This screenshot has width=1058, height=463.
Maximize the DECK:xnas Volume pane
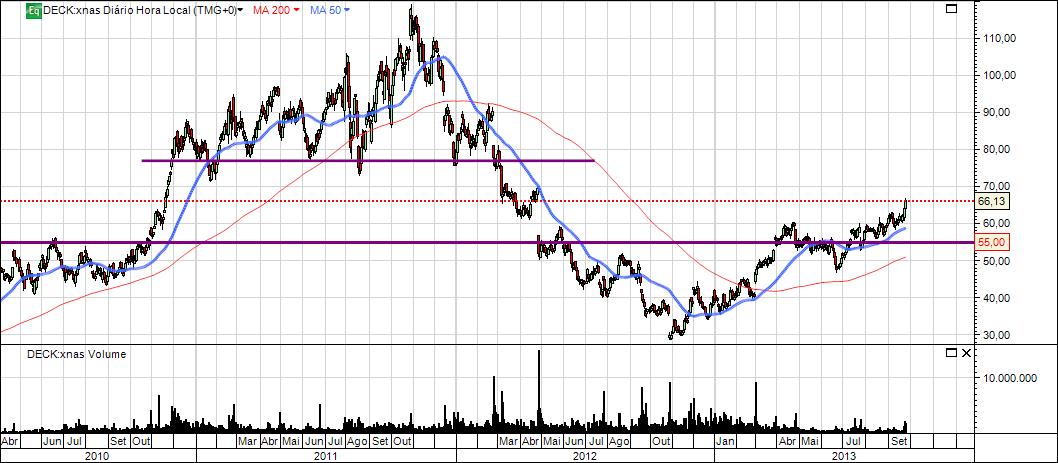[951, 353]
